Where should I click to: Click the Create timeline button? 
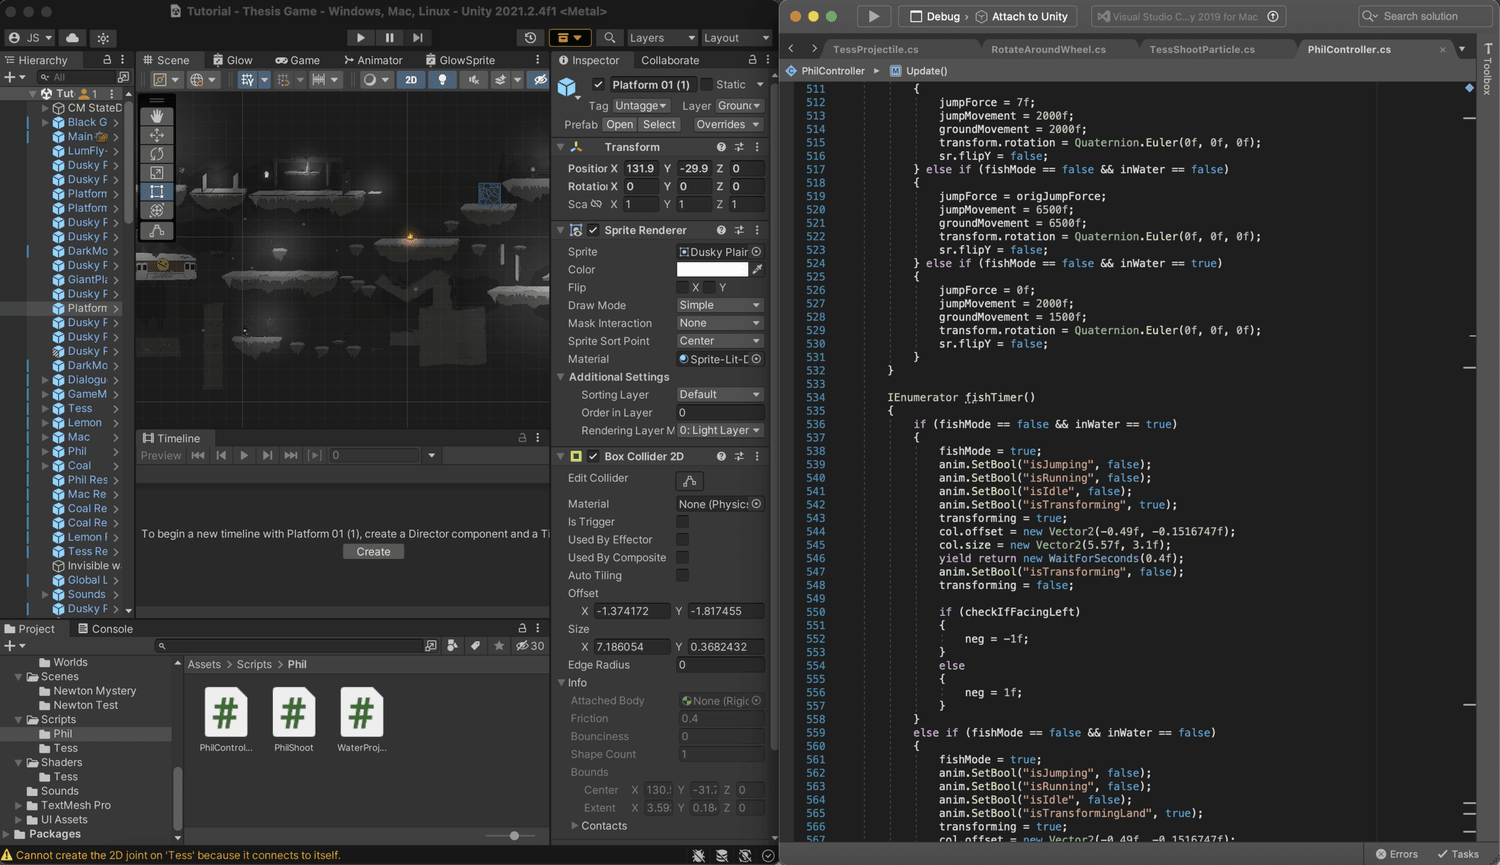point(373,552)
